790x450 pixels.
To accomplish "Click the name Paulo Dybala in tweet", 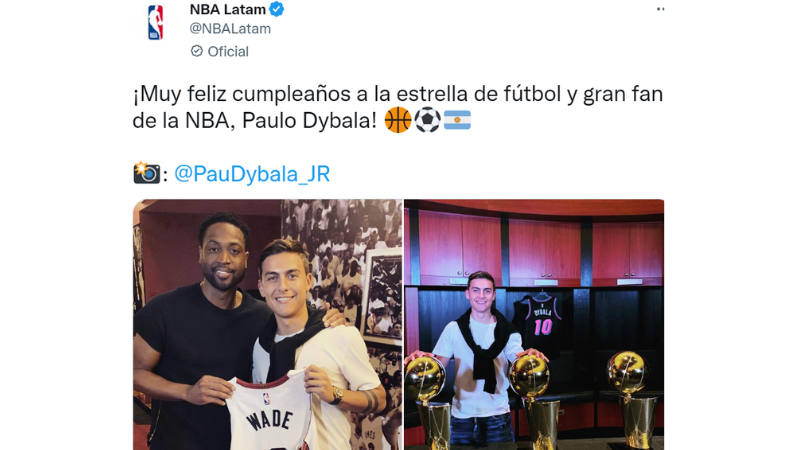I will [x=309, y=120].
